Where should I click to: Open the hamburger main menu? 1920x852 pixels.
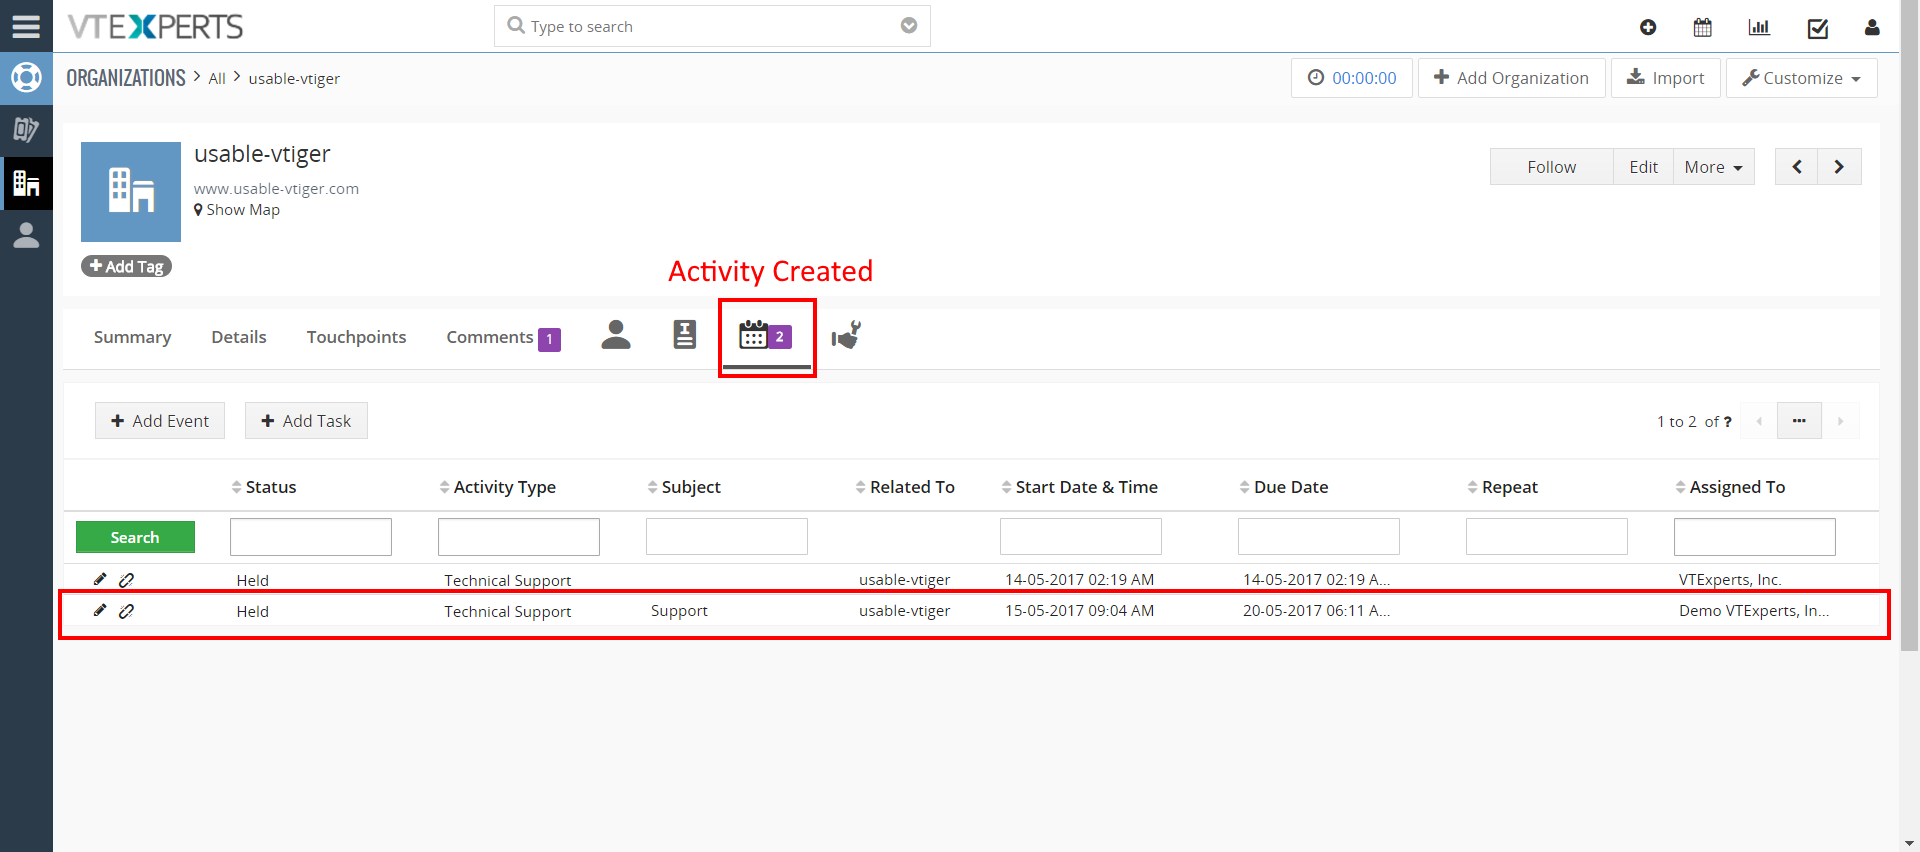click(x=26, y=26)
